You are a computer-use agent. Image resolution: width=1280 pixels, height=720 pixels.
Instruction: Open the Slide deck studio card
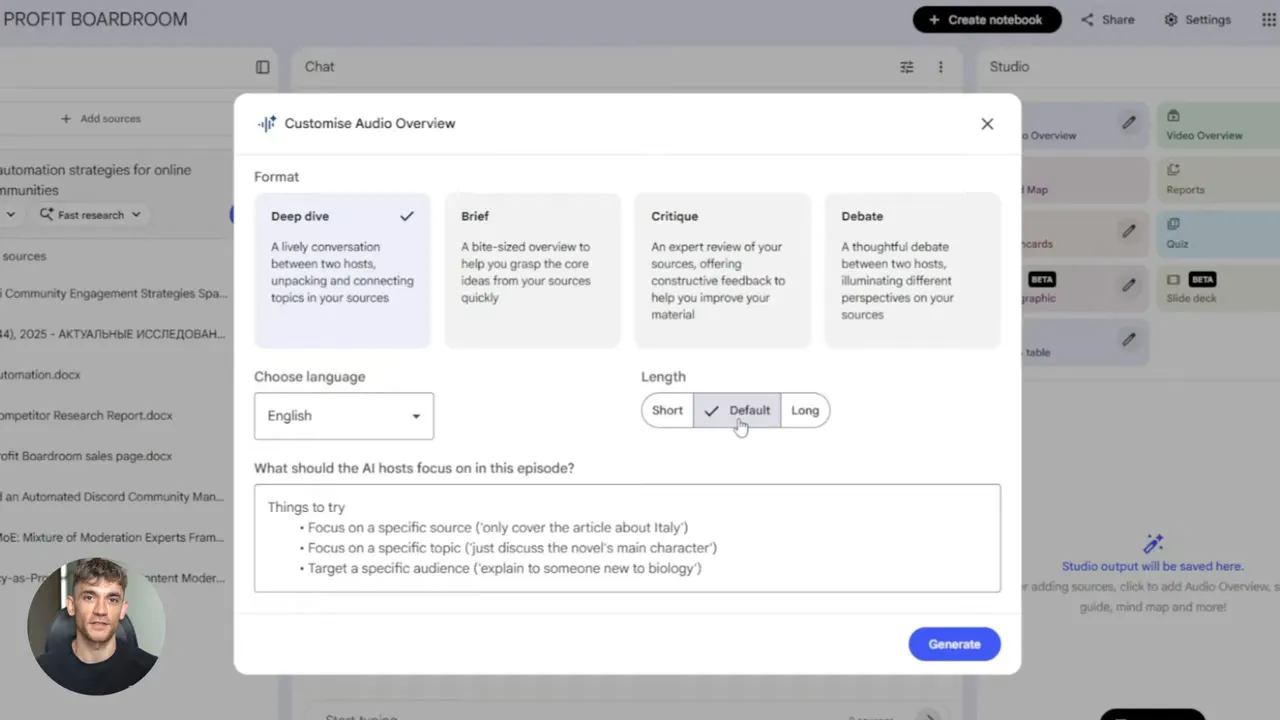click(x=1218, y=287)
